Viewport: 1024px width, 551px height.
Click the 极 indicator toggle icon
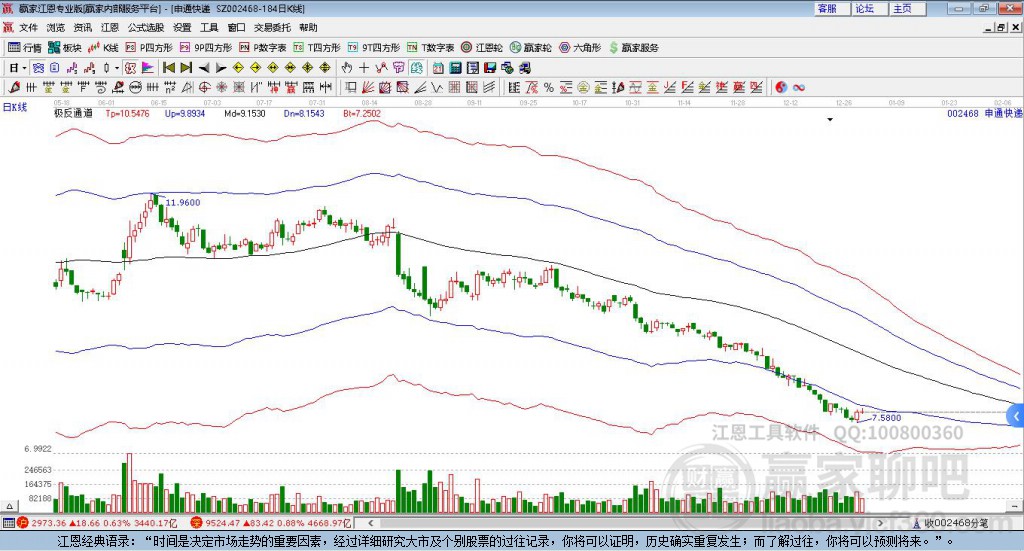pos(131,68)
